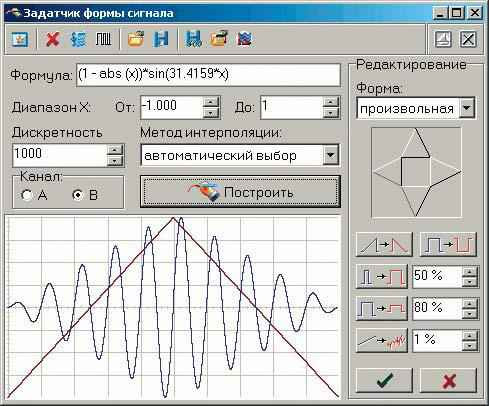Click the square wave invert transform button
Screen dimensions: 489x406
point(448,245)
